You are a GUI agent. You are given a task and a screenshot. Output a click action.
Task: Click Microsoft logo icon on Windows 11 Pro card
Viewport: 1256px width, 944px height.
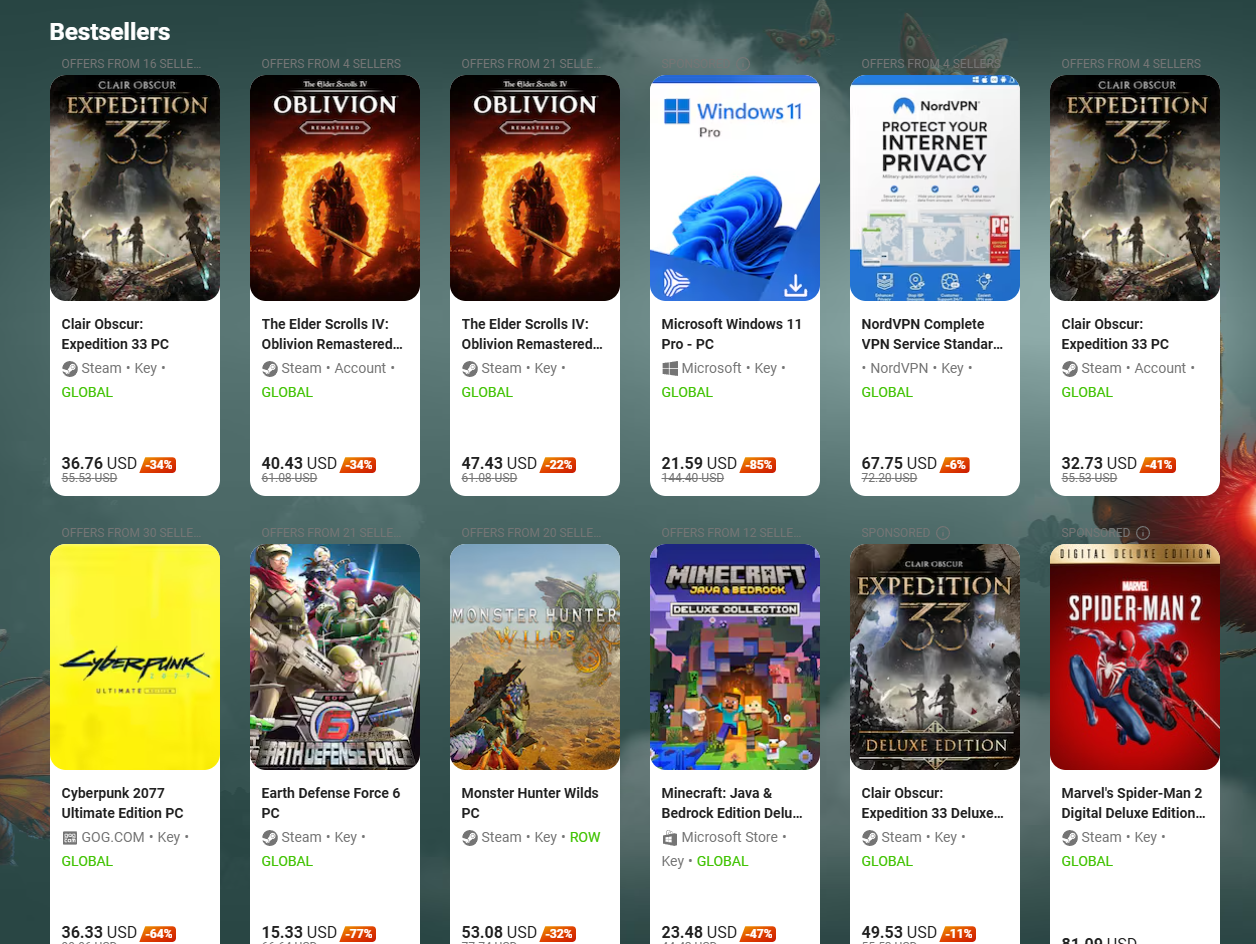(669, 368)
